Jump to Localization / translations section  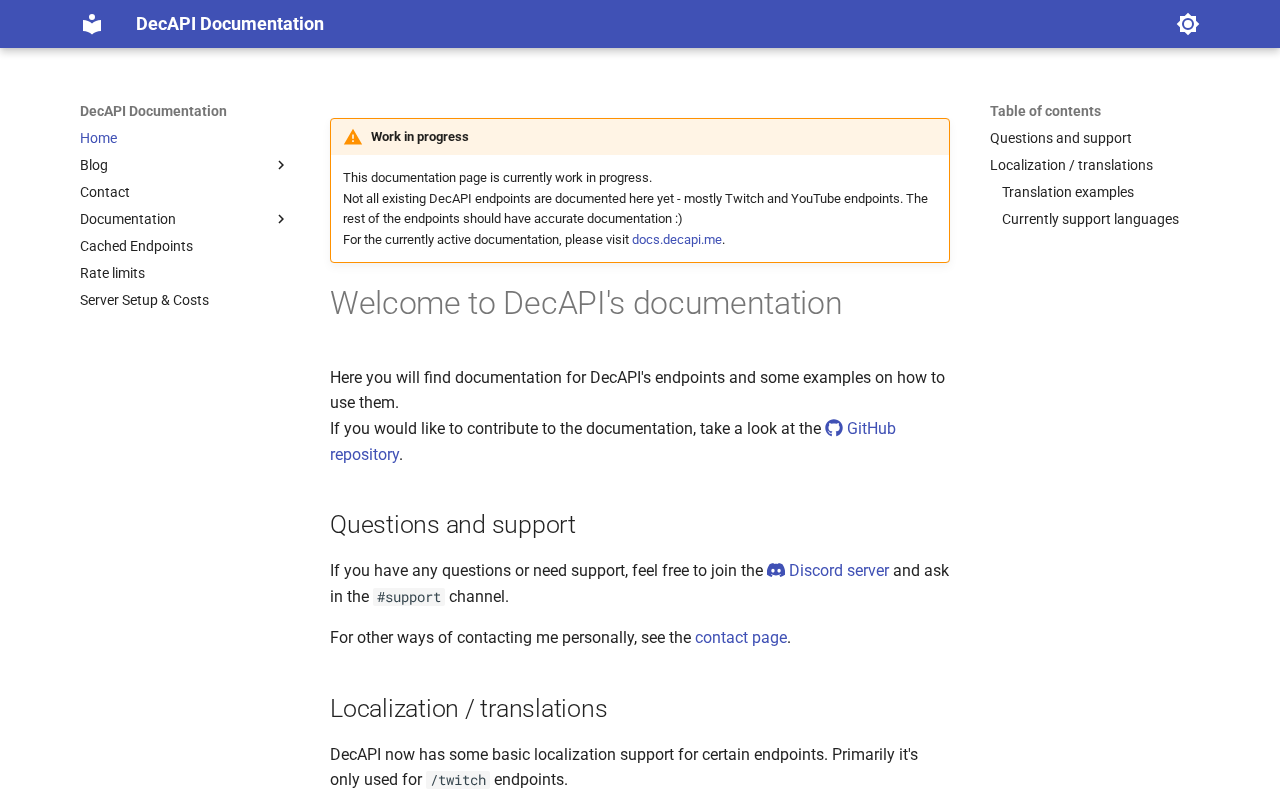click(x=1071, y=165)
